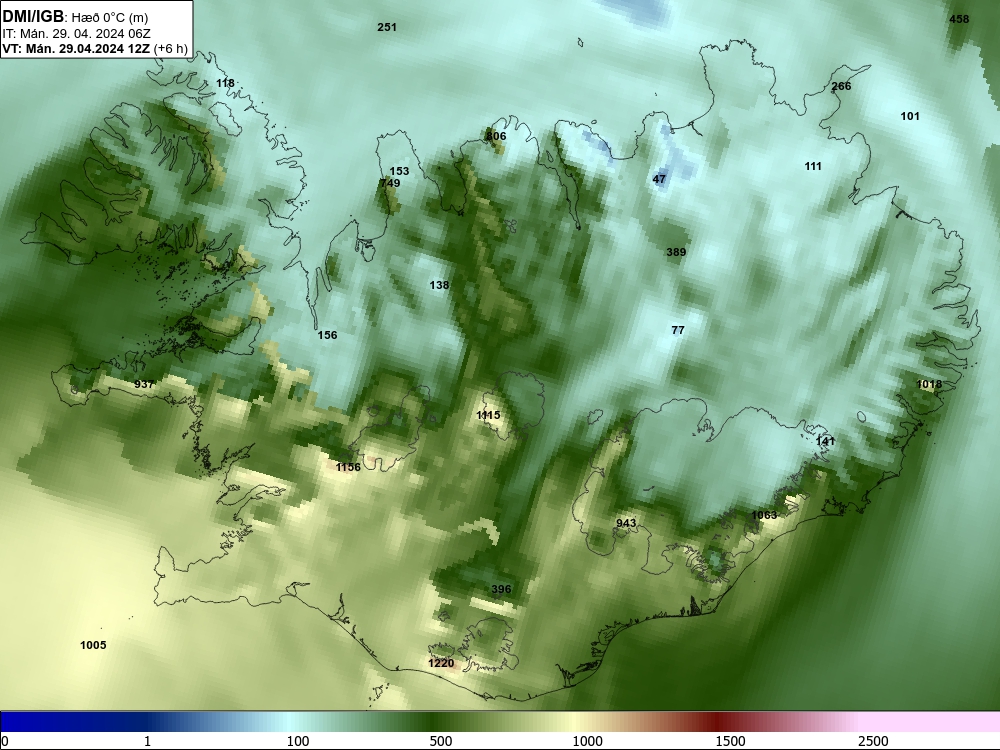Click the legend tick label 1
Screen dimensions: 1000x750
coord(147,741)
